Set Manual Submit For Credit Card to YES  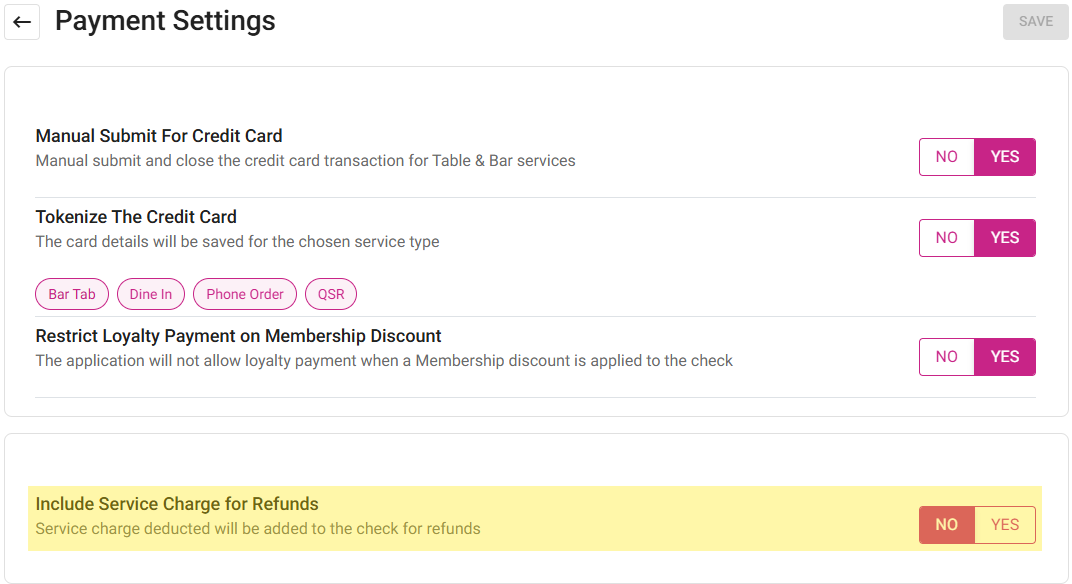click(x=1004, y=157)
